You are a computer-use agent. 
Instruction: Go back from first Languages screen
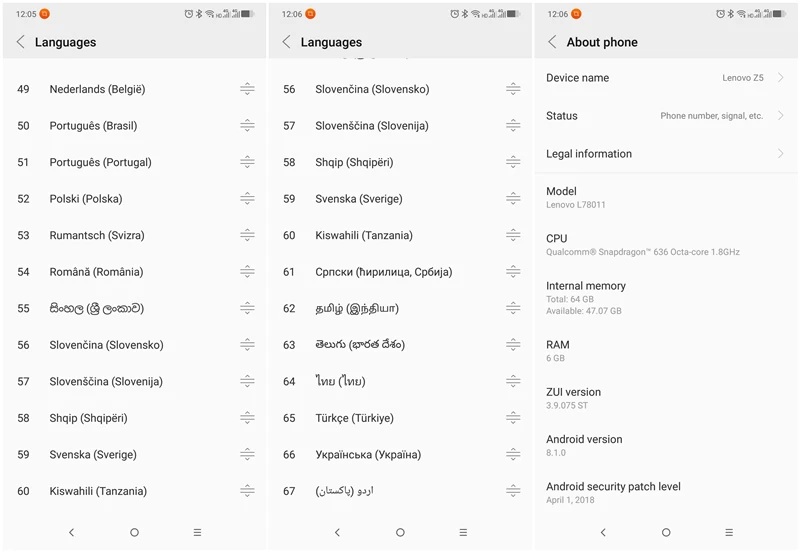[21, 42]
